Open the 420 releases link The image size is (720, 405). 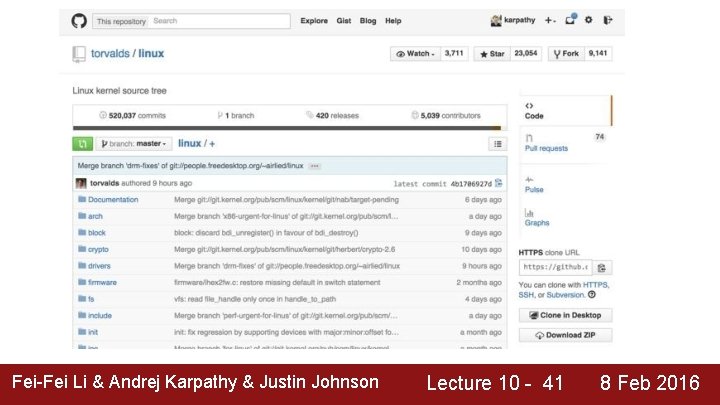(332, 116)
